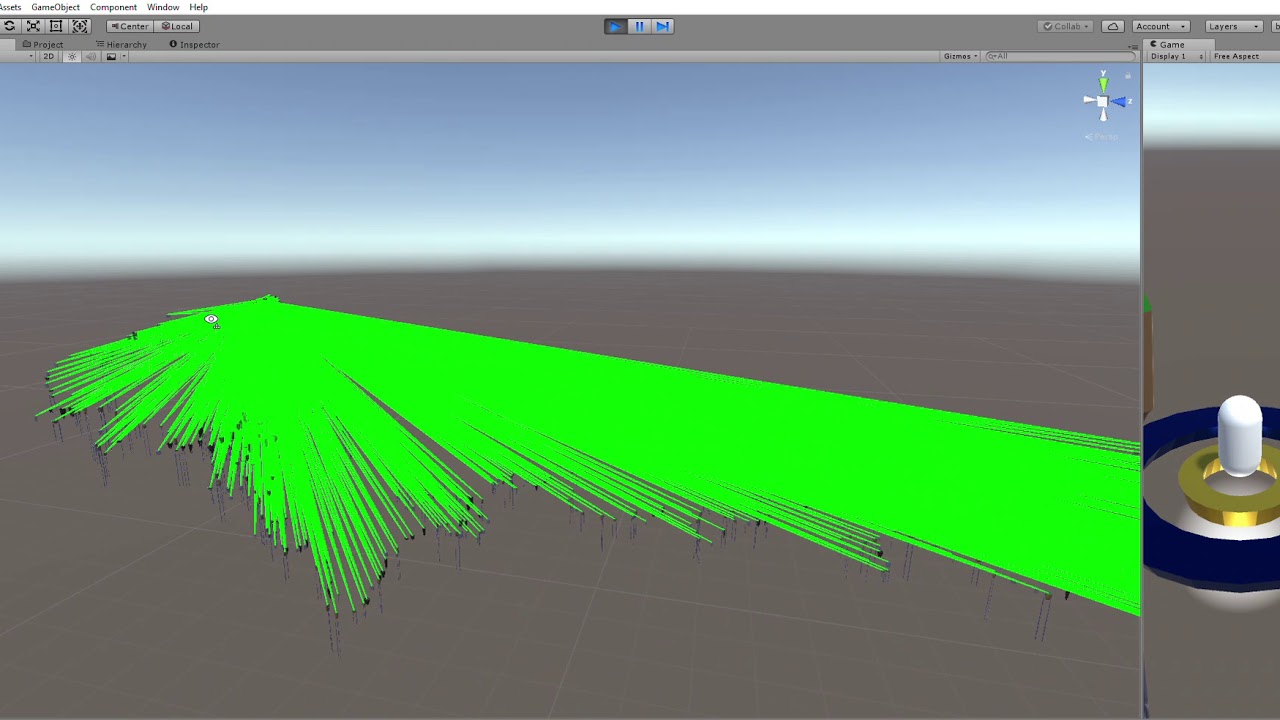
Task: Toggle the scene gizmo rotation lock
Action: point(1128,76)
